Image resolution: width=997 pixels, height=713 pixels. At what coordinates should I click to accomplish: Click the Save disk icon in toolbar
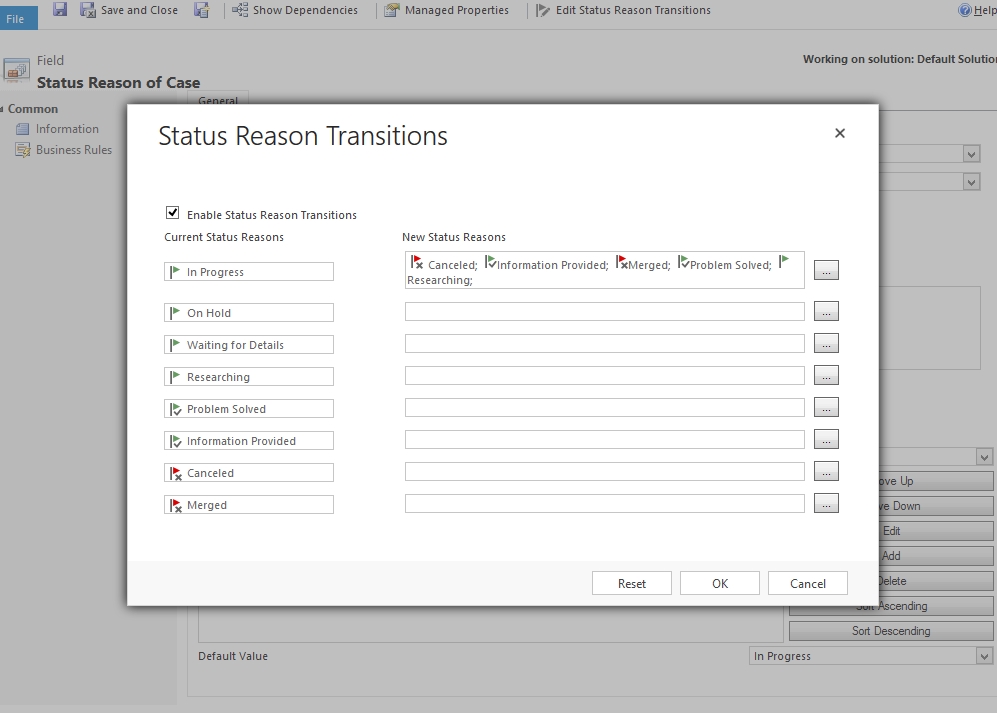tap(60, 10)
